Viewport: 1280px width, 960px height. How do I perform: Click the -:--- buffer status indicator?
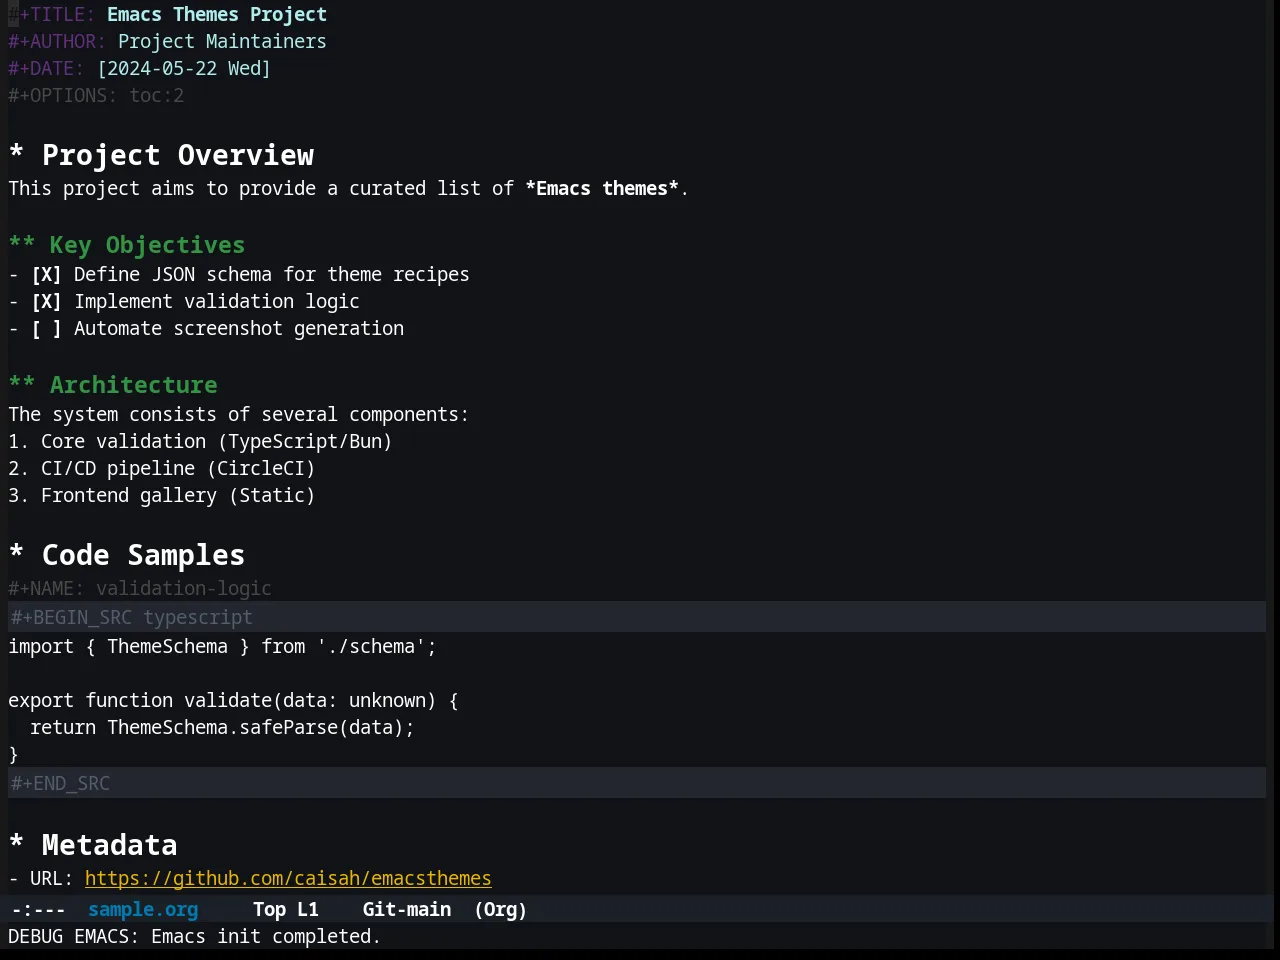(x=38, y=909)
